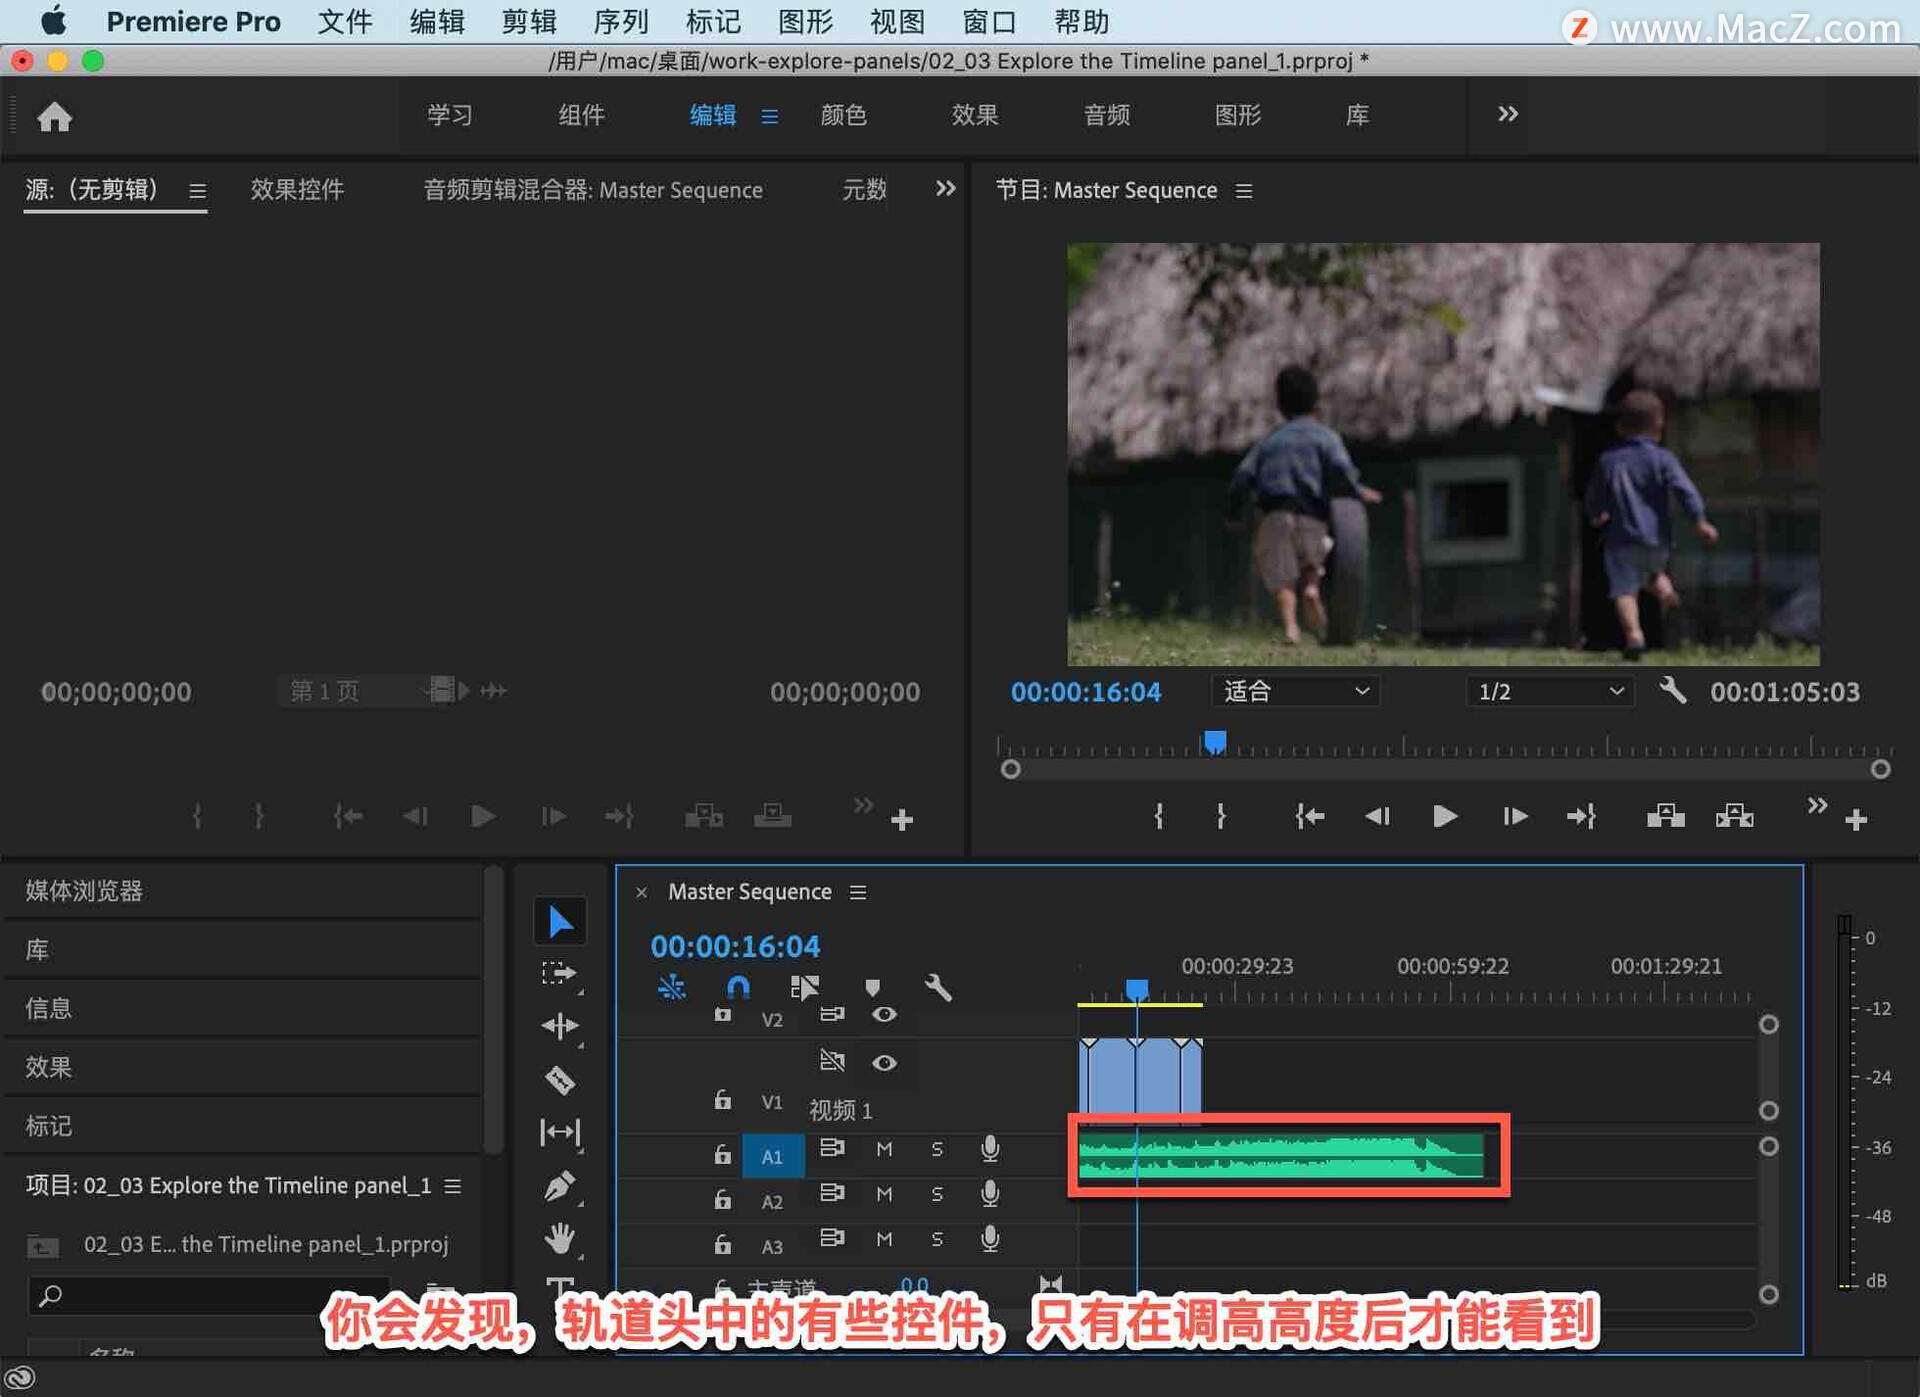Open Master Sequence timeline panel menu
This screenshot has height=1397, width=1920.
click(858, 892)
